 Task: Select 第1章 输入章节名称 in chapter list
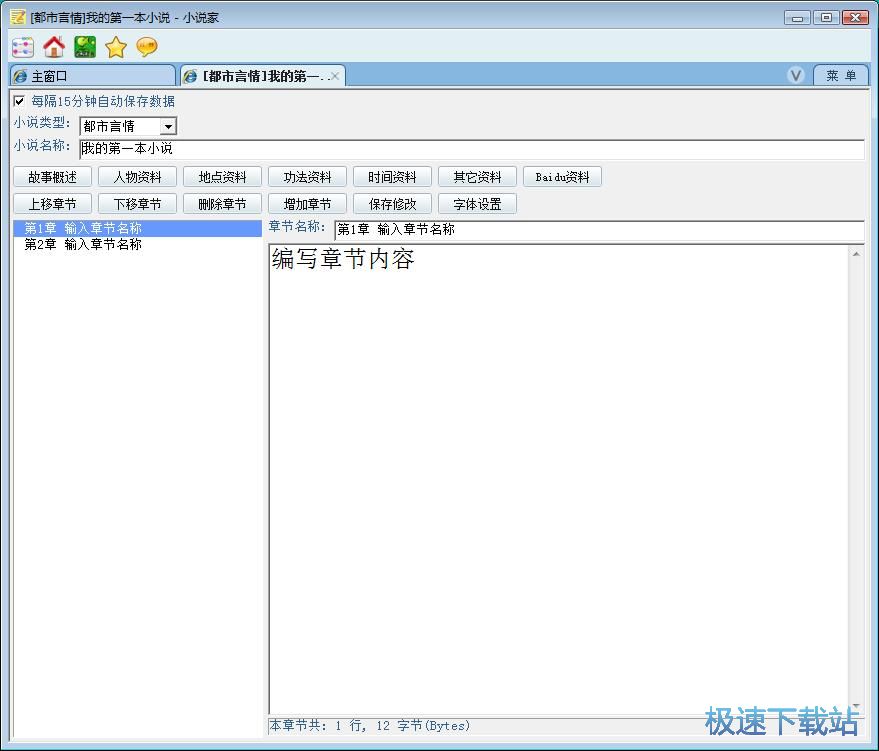pyautogui.click(x=137, y=228)
